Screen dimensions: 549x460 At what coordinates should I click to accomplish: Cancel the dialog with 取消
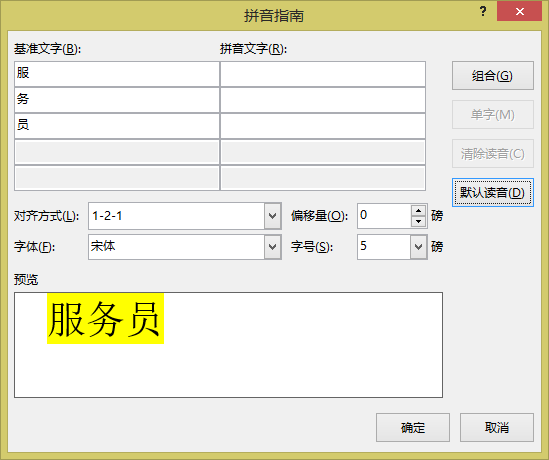[496, 427]
